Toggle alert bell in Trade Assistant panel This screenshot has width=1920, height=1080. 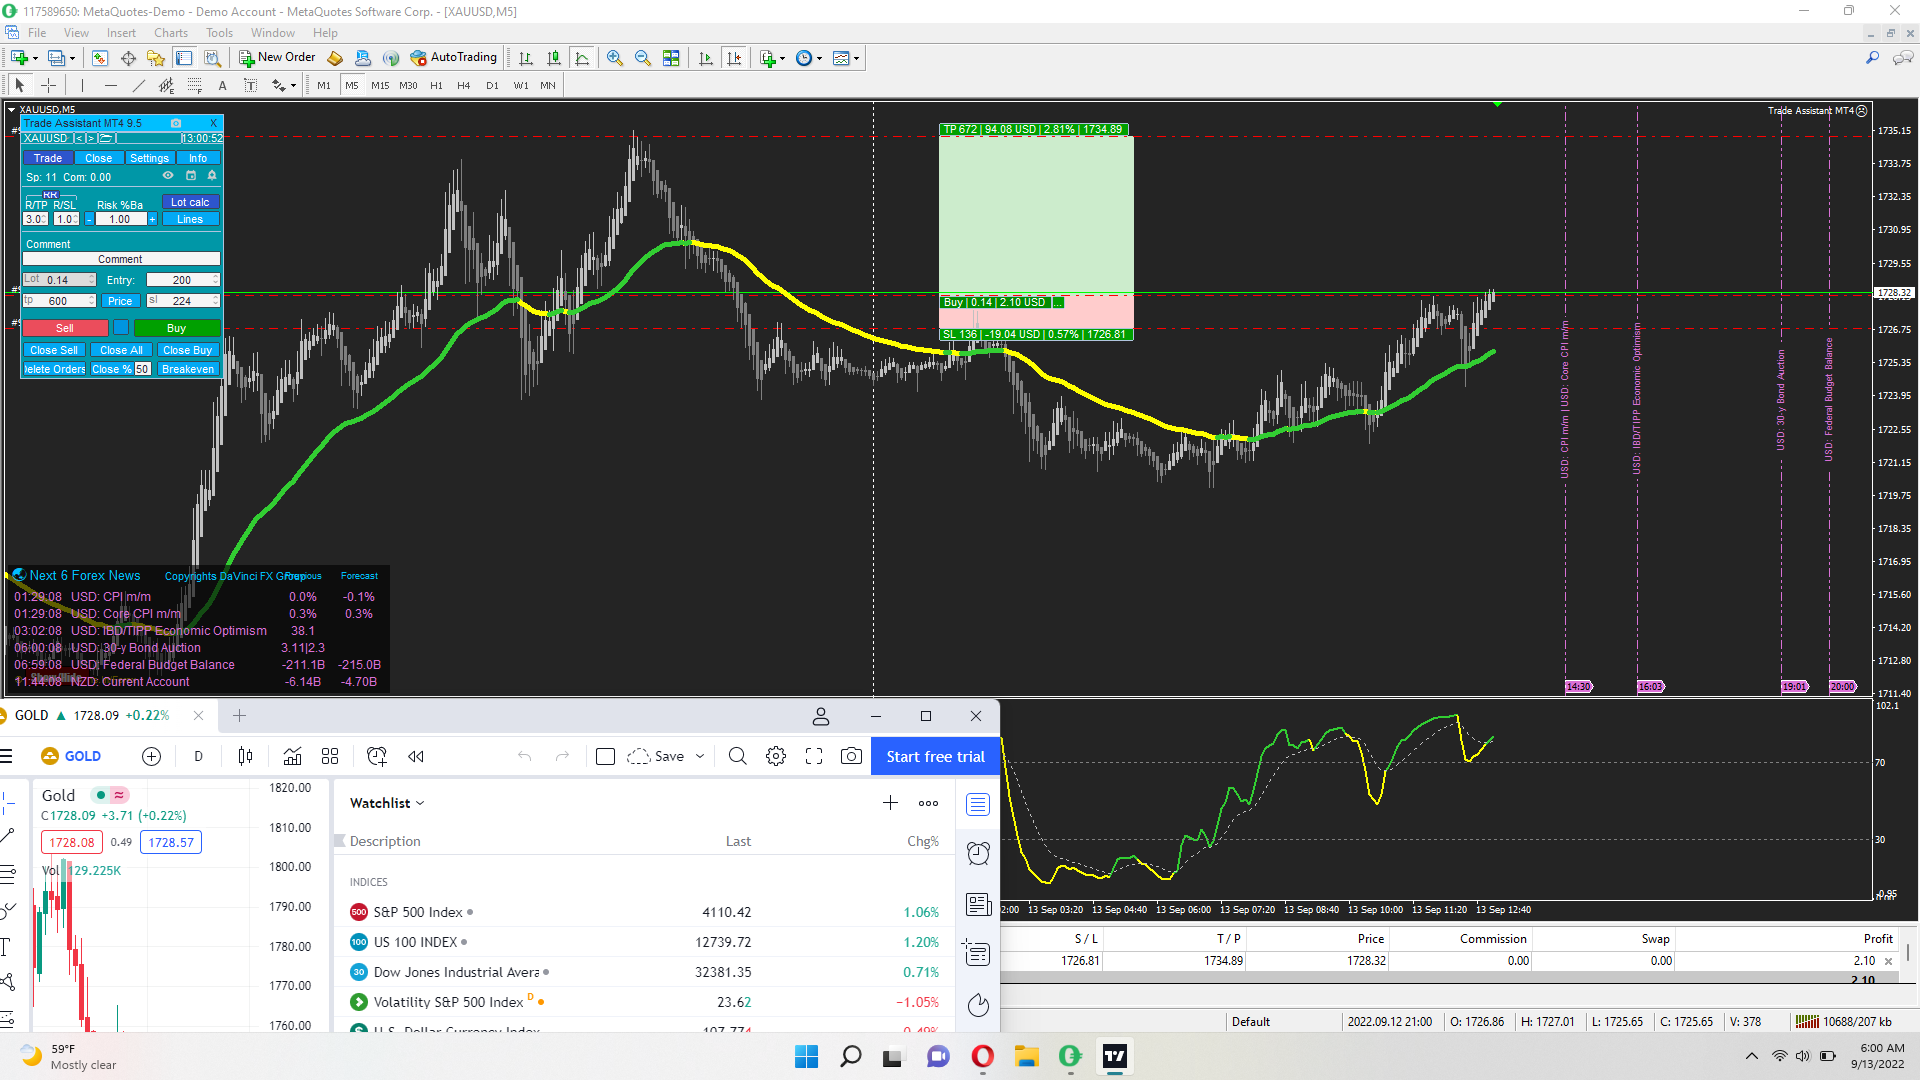[x=212, y=176]
